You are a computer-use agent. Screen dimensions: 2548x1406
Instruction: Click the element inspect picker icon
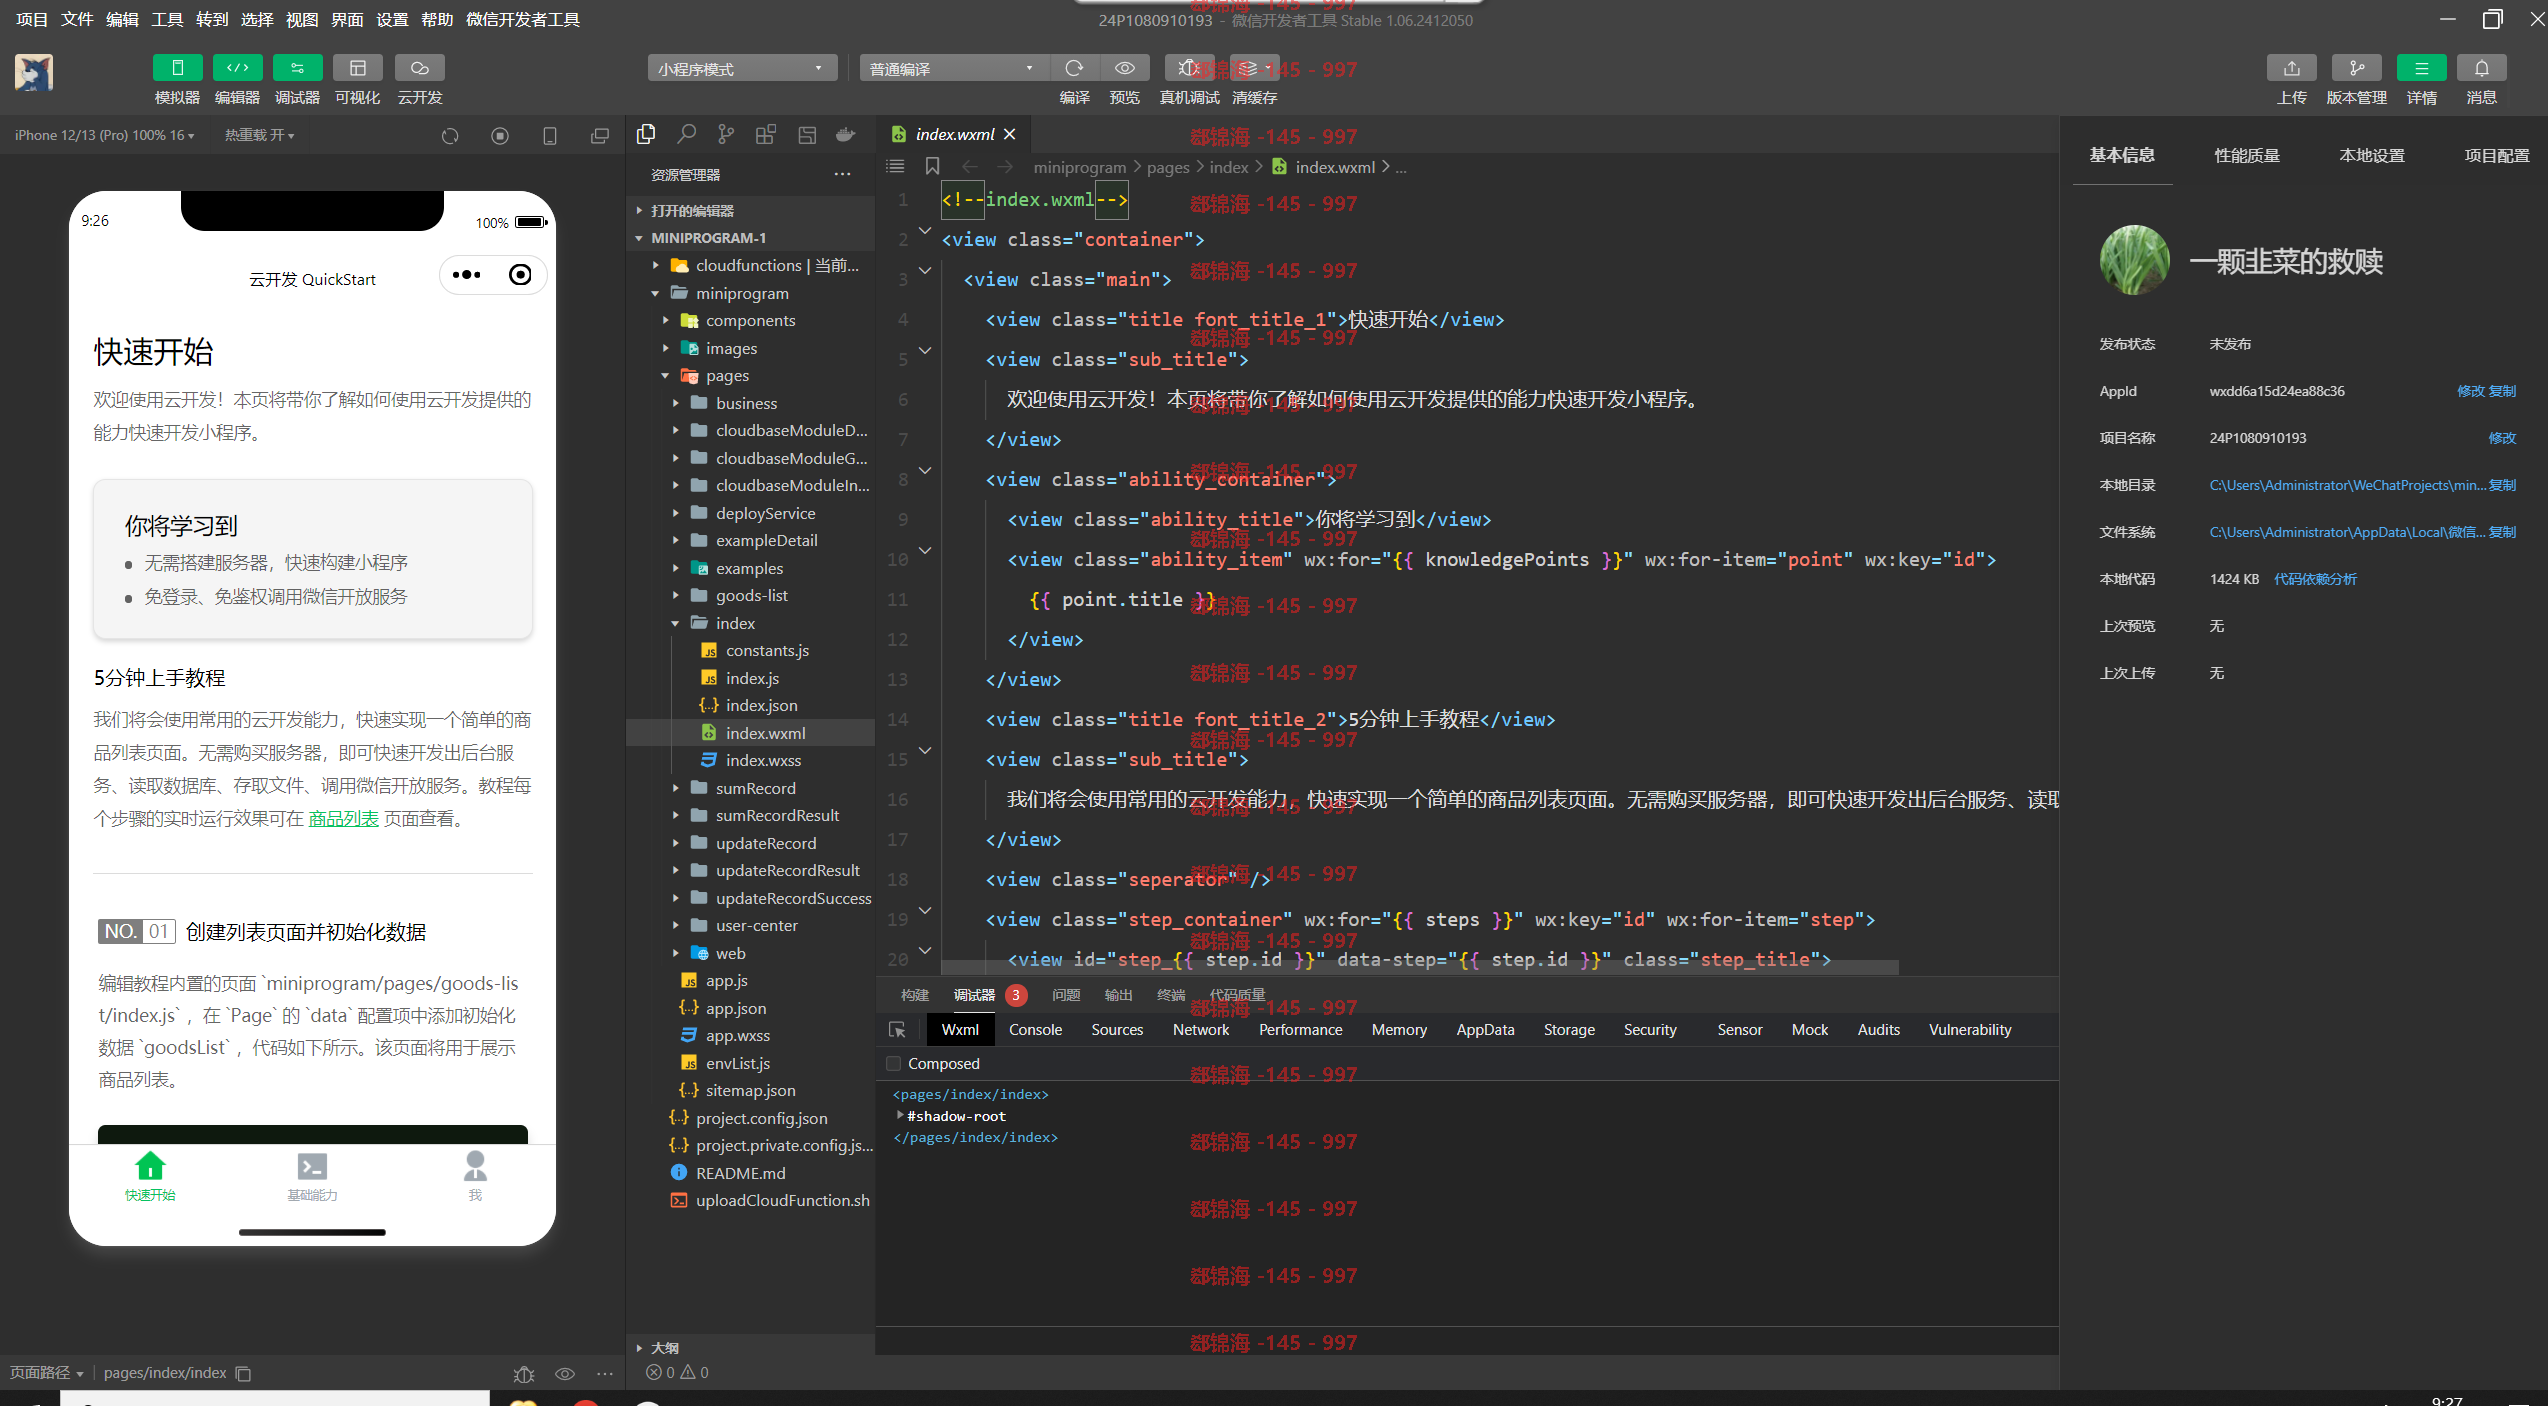coord(897,1029)
